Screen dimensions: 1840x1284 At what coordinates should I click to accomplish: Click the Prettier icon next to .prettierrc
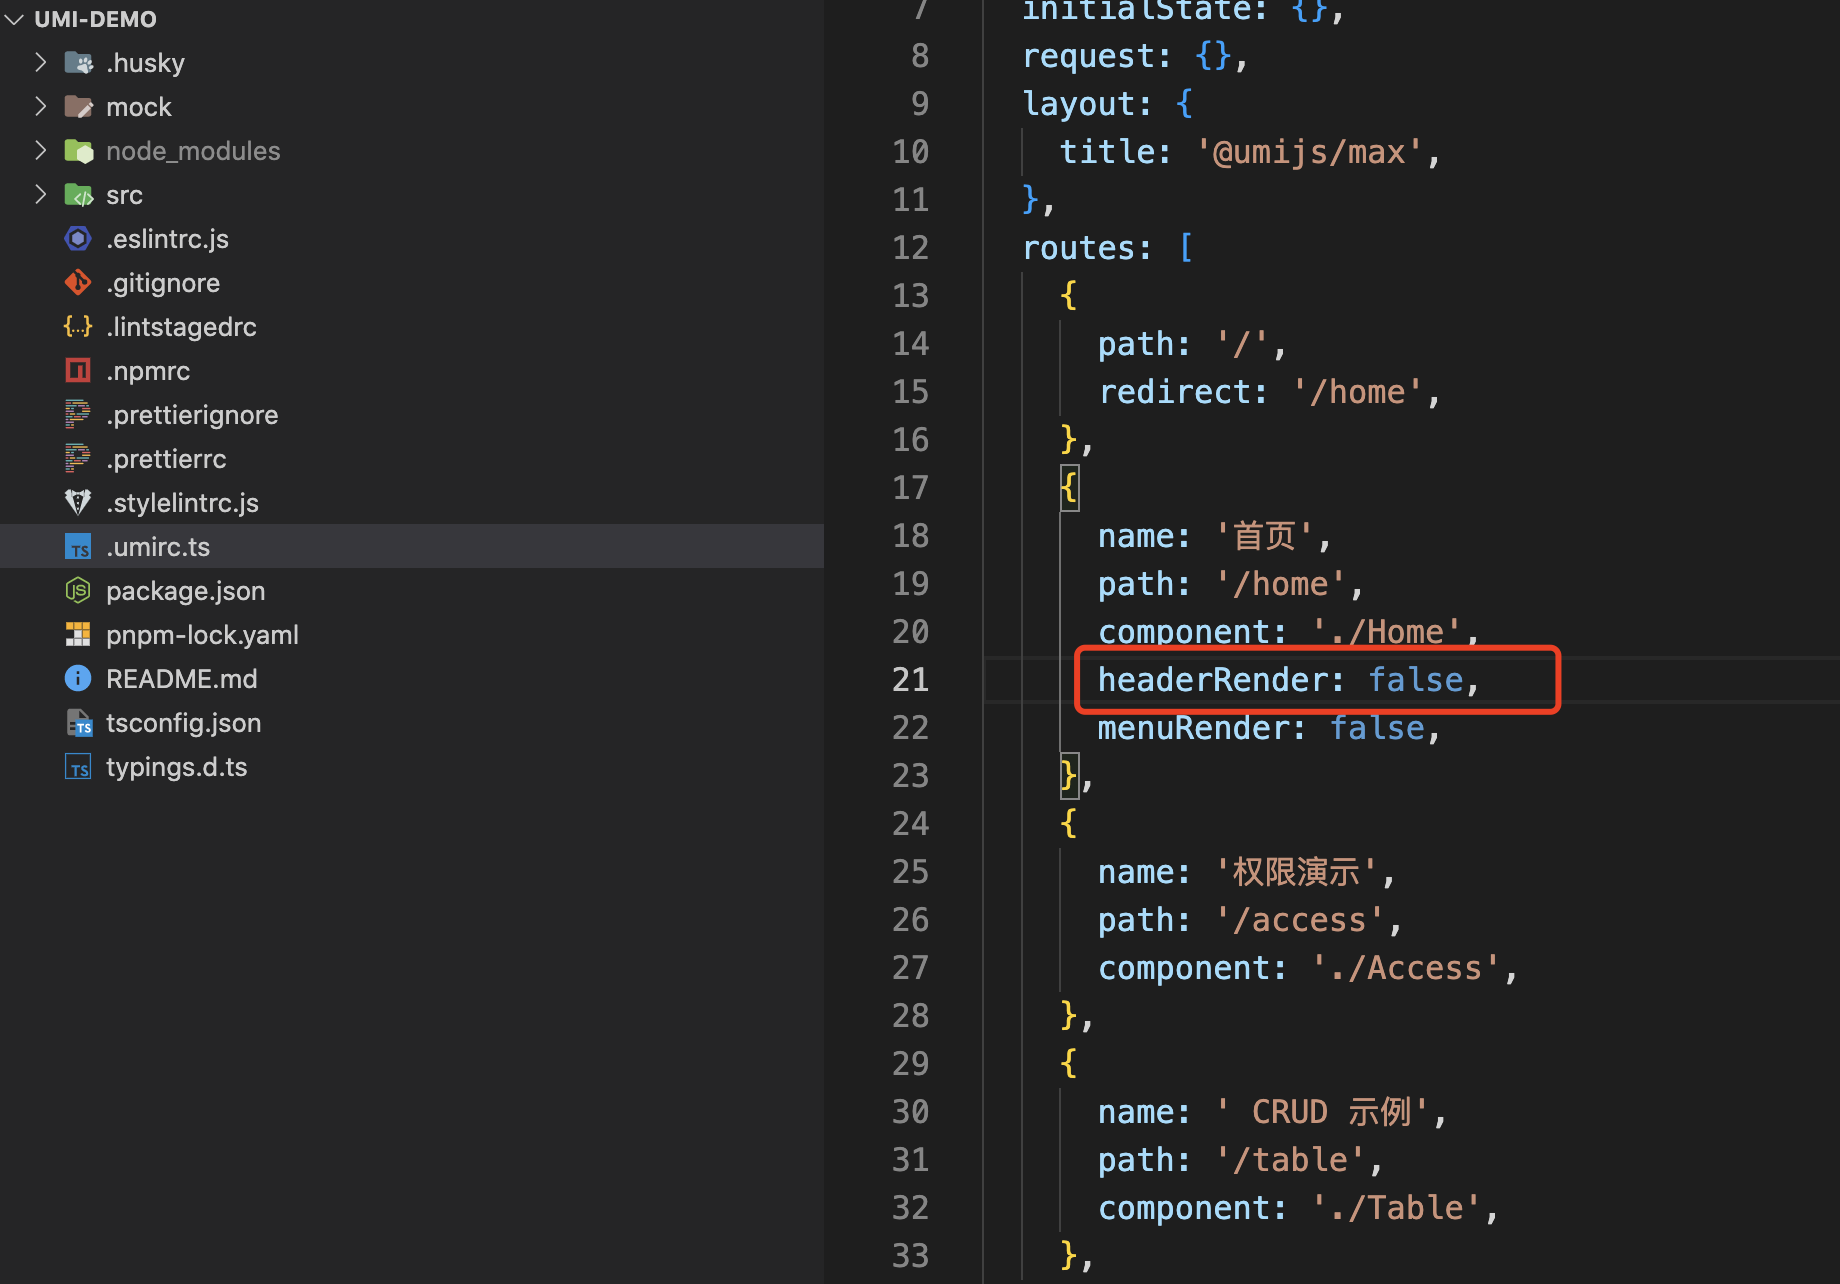(x=78, y=458)
